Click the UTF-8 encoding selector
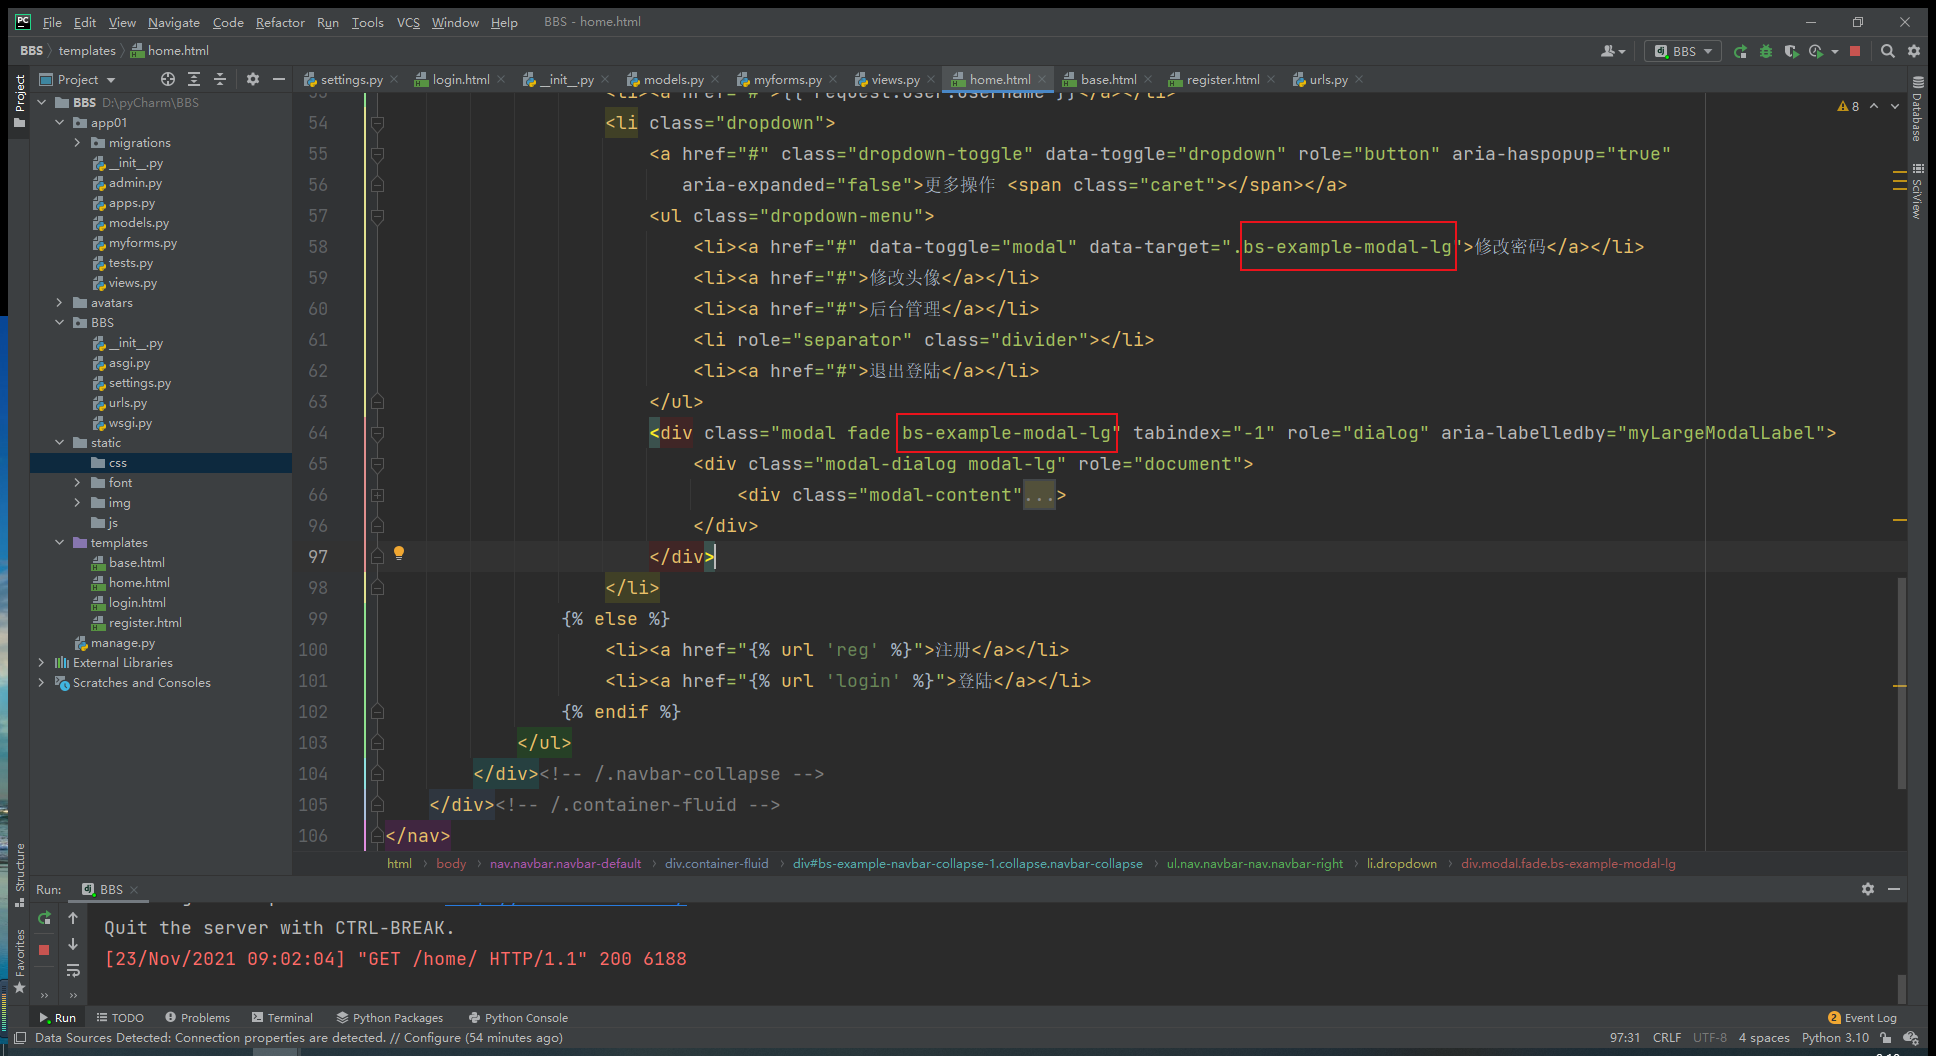The height and width of the screenshot is (1056, 1936). pos(1710,1038)
